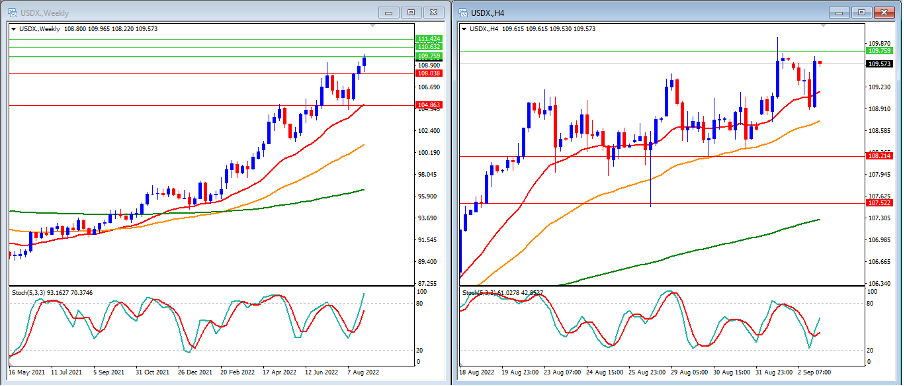Close the USDX,Weekly chart window
904x386 pixels.
tap(434, 12)
